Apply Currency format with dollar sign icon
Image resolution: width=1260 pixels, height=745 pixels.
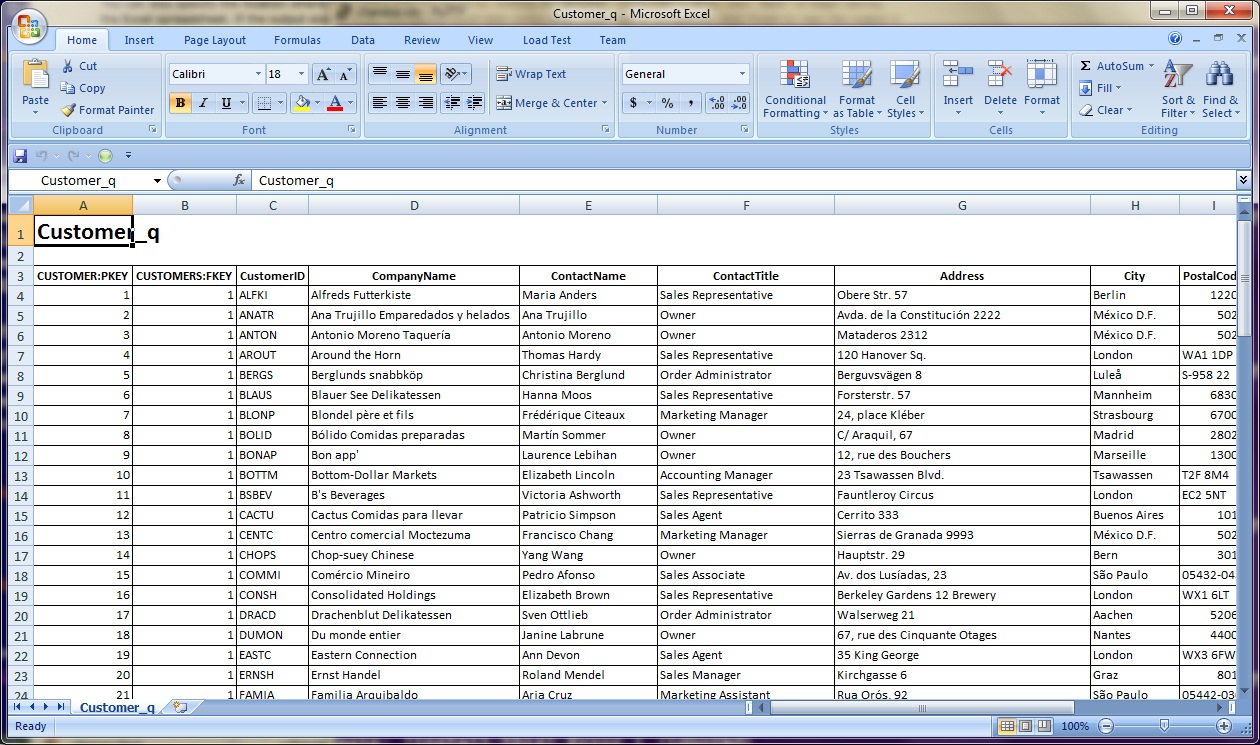click(x=633, y=102)
